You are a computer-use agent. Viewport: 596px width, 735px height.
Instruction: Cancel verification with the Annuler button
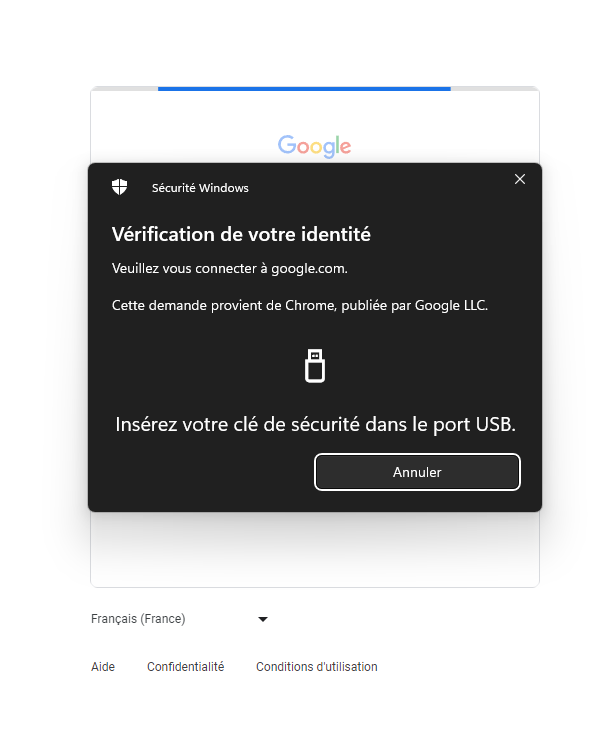[417, 472]
